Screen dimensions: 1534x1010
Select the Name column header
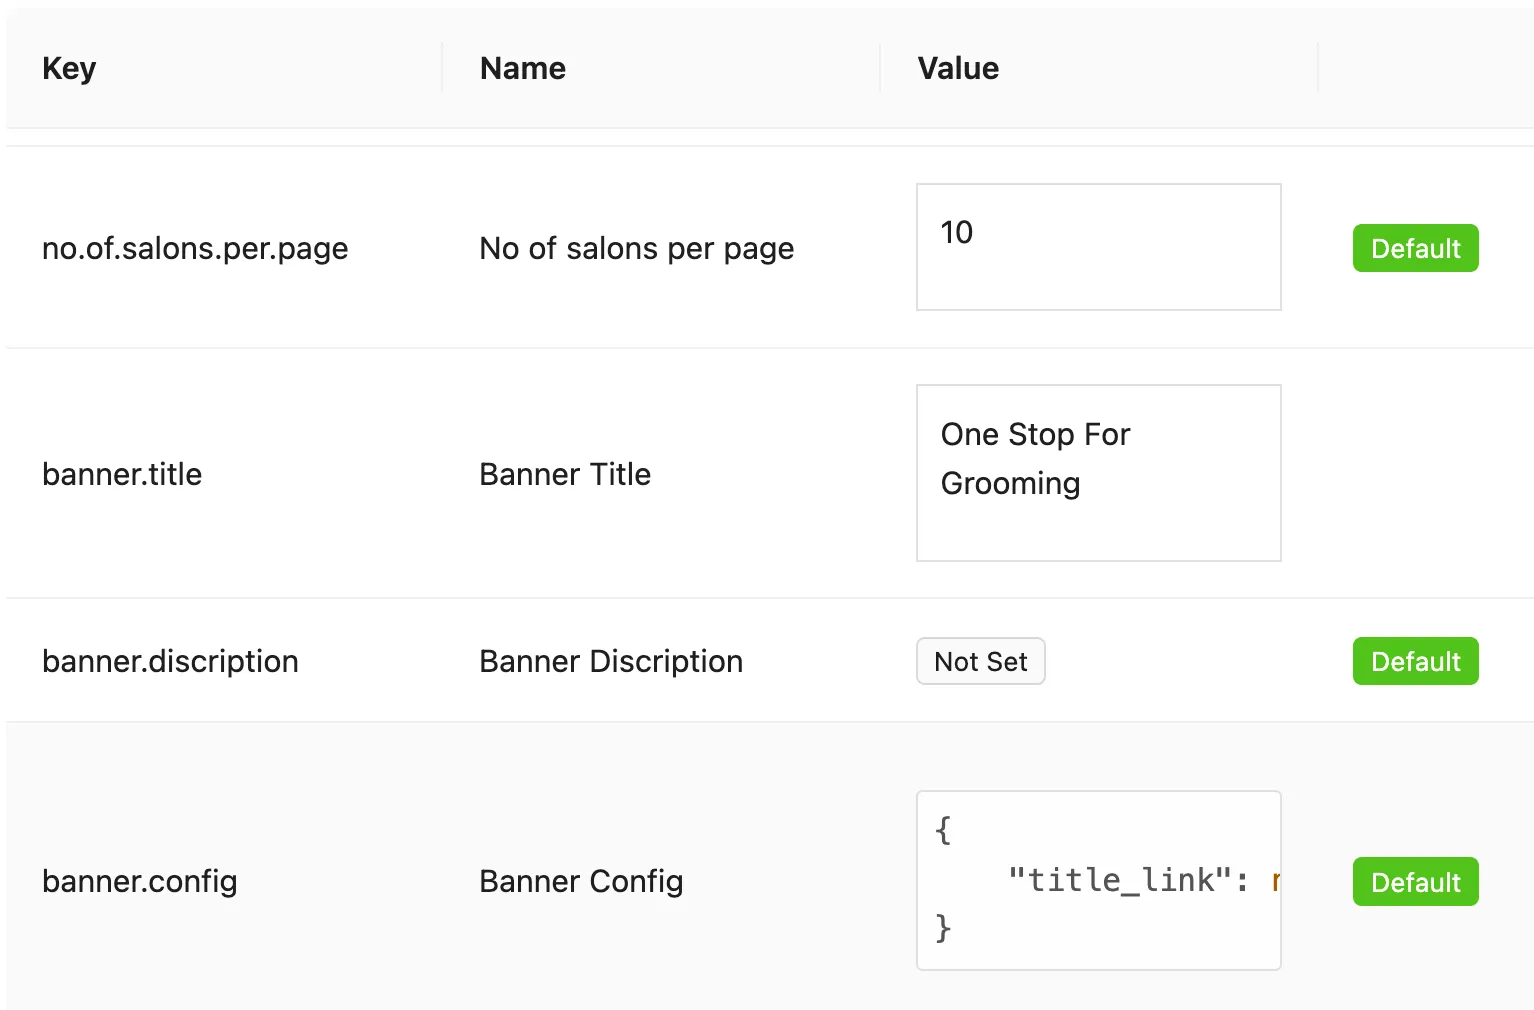[522, 68]
